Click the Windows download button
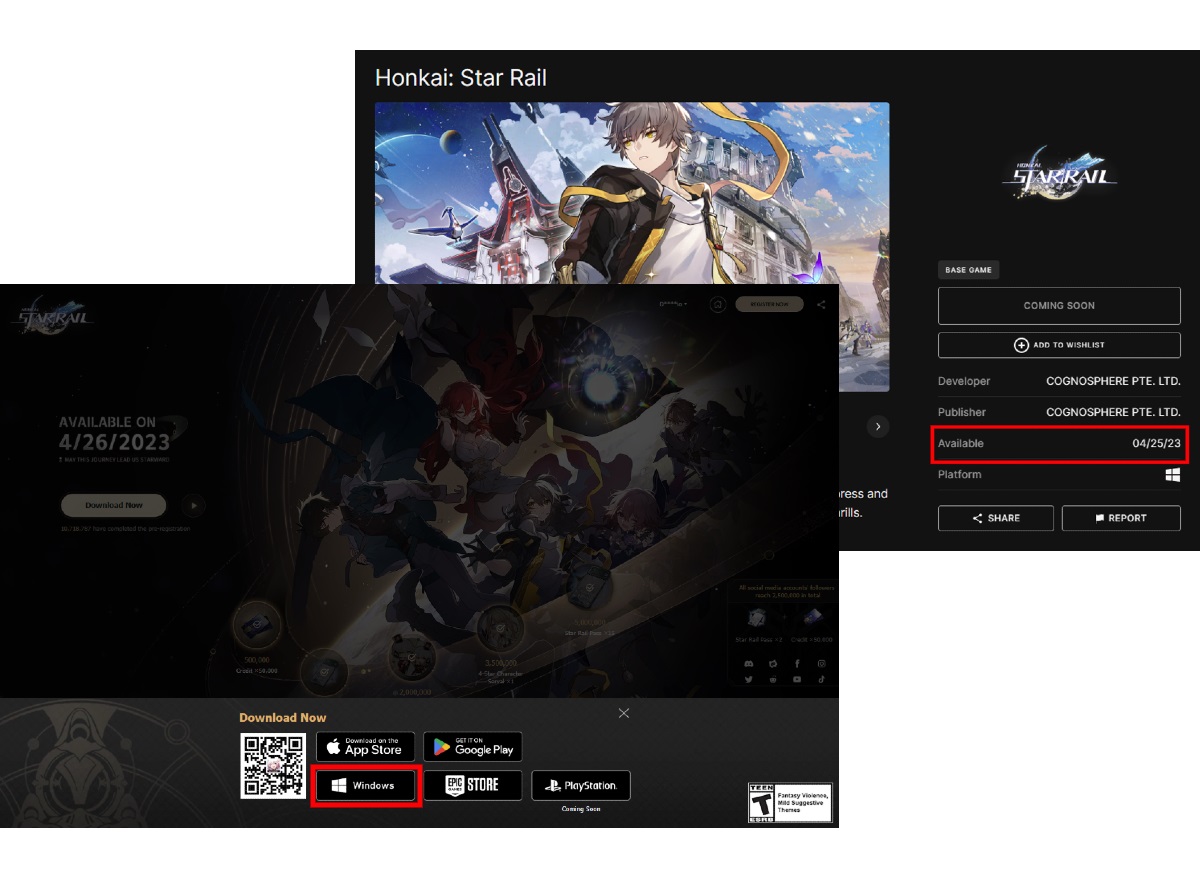Viewport: 1200px width, 880px height. click(364, 786)
